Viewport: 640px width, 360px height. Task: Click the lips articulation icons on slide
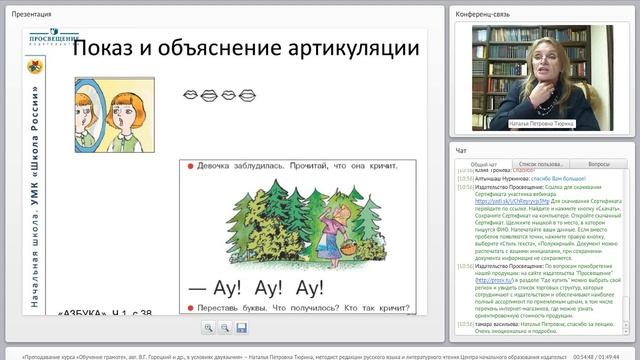[x=219, y=96]
